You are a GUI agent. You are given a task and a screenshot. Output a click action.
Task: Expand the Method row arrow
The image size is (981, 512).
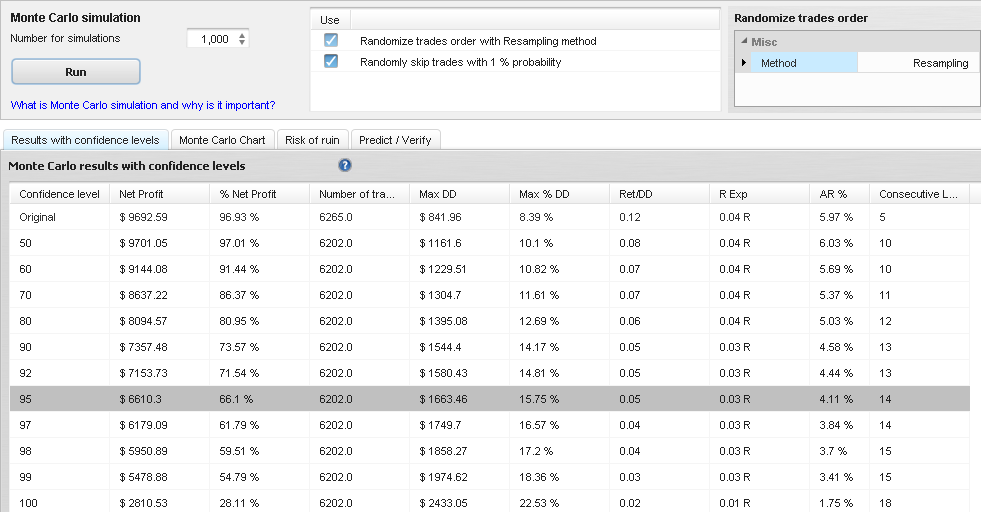pos(743,63)
